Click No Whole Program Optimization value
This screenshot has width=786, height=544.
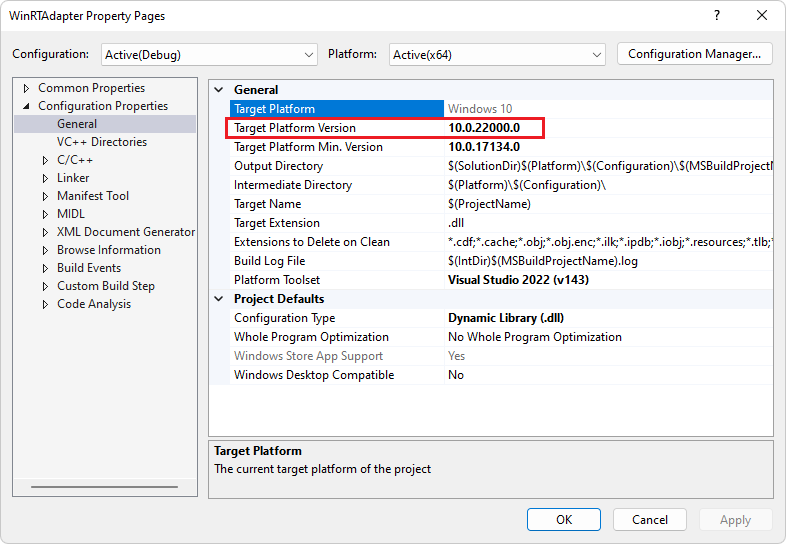535,337
